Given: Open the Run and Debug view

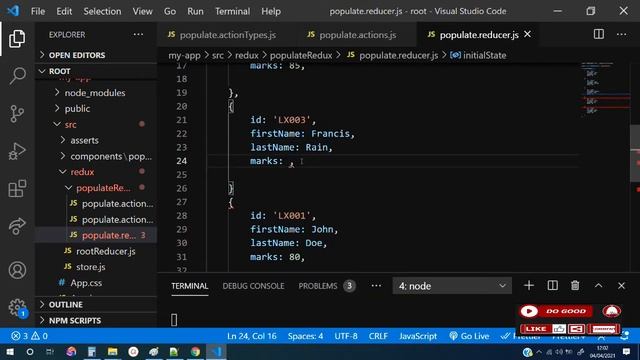Looking at the screenshot, I should click(x=17, y=151).
